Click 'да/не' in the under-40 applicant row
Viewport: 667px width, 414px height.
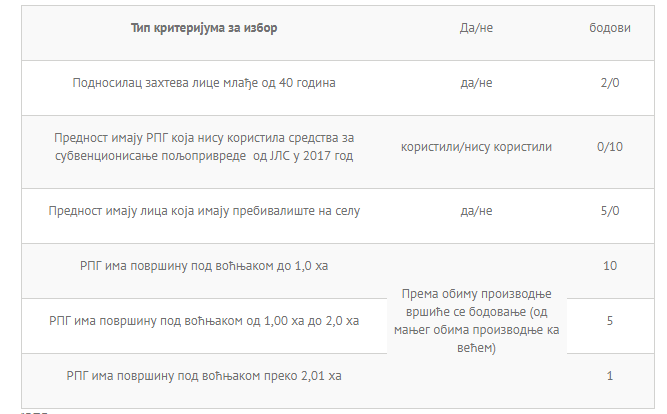pyautogui.click(x=476, y=83)
